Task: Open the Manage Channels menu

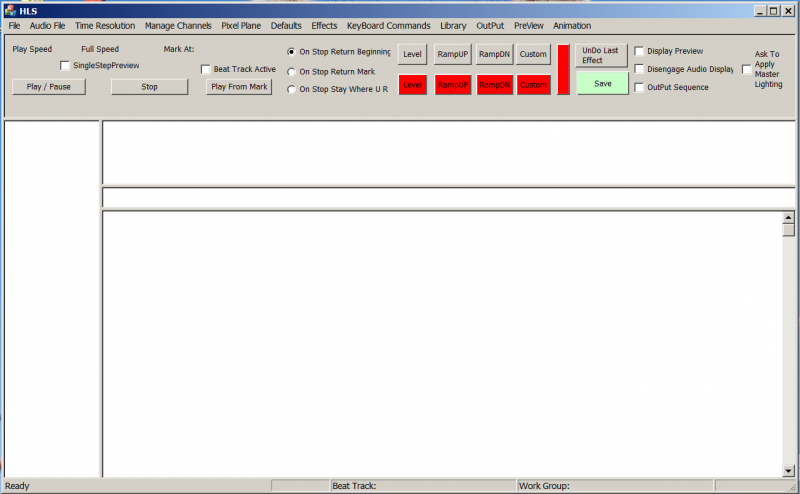Action: pyautogui.click(x=178, y=25)
